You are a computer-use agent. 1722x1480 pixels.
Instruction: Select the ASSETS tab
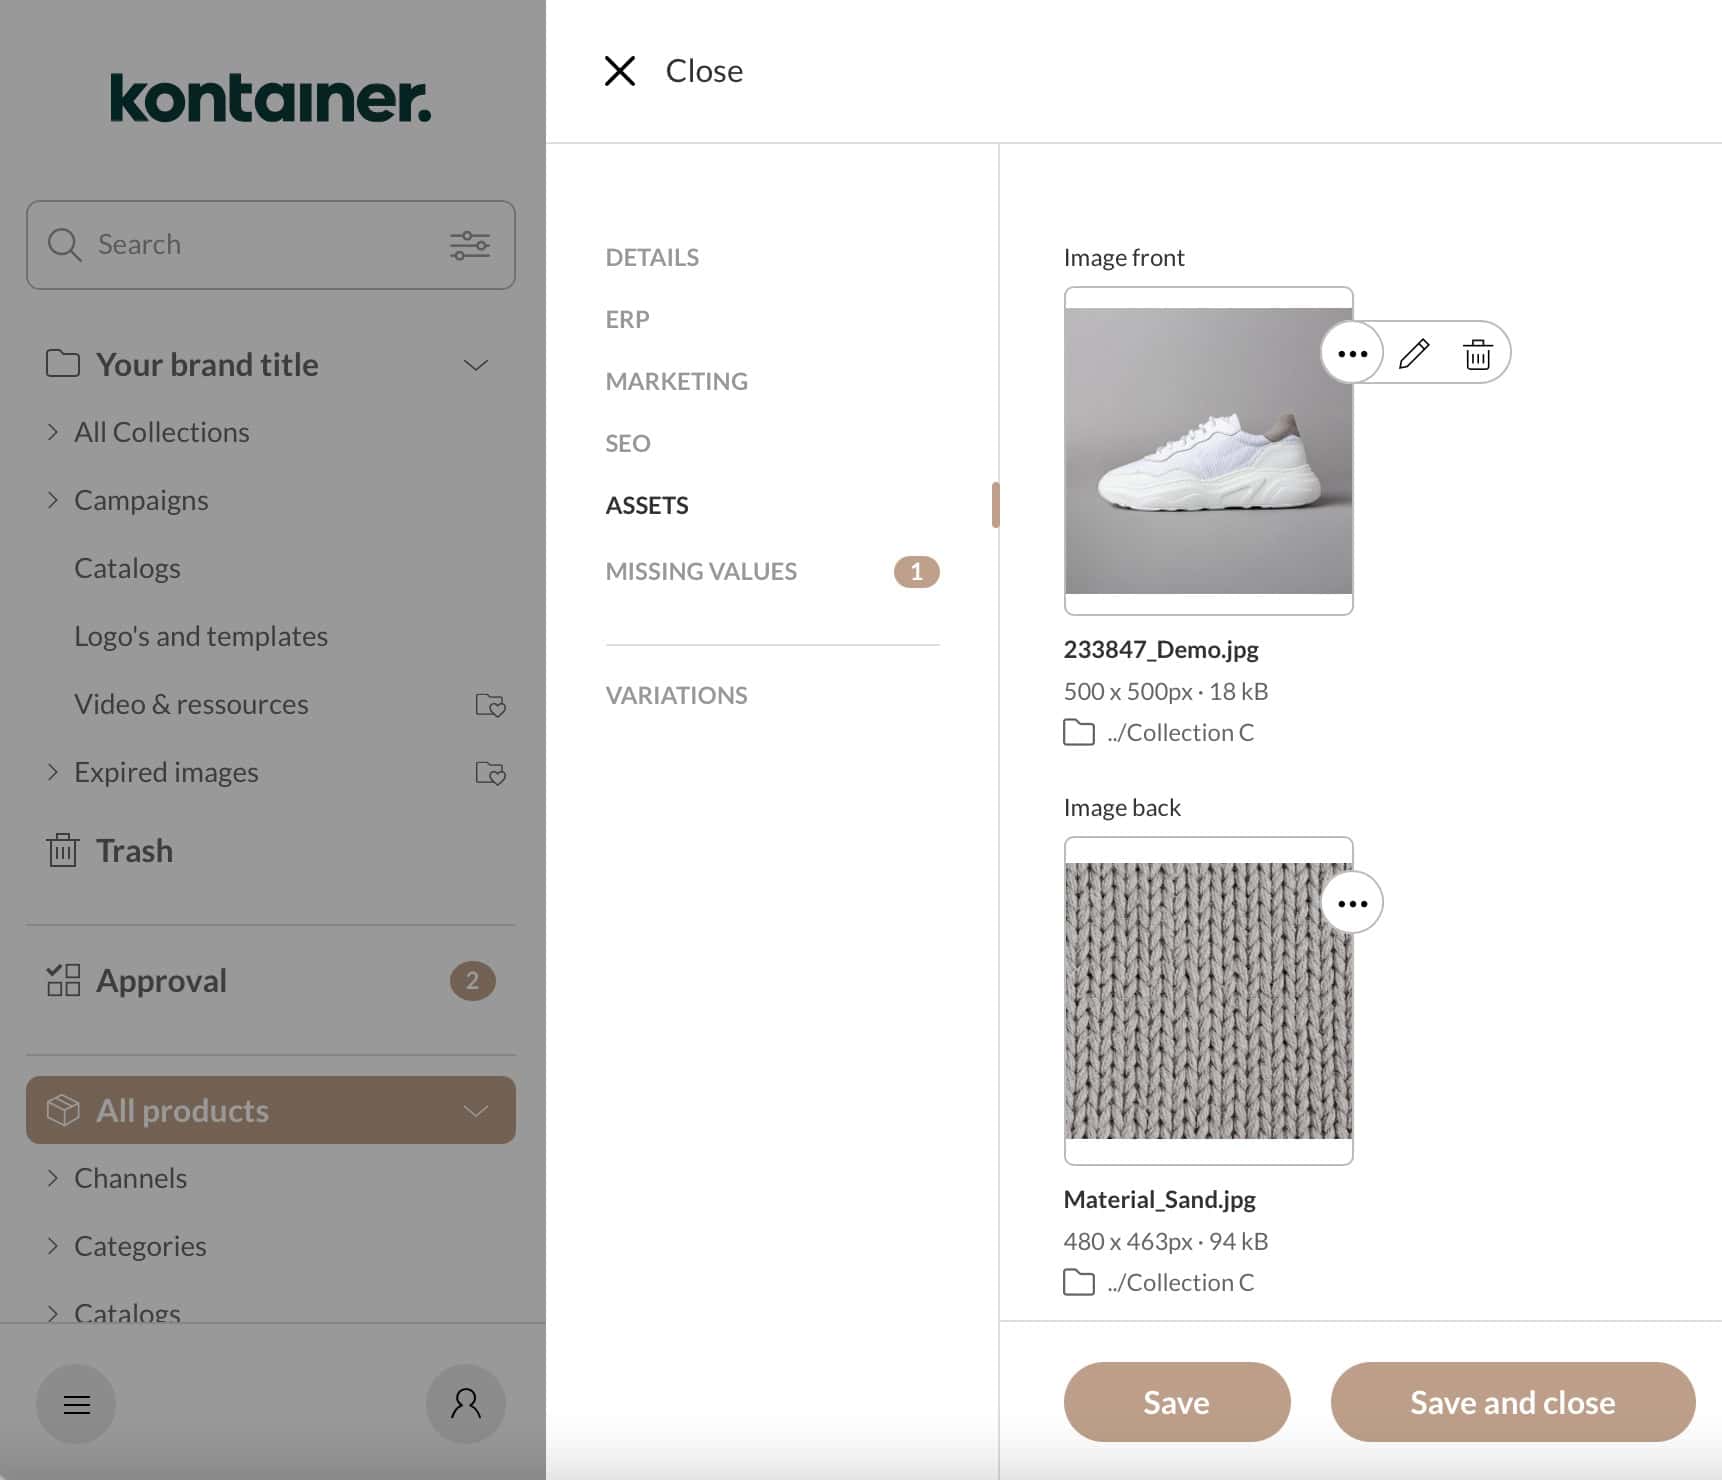click(647, 505)
